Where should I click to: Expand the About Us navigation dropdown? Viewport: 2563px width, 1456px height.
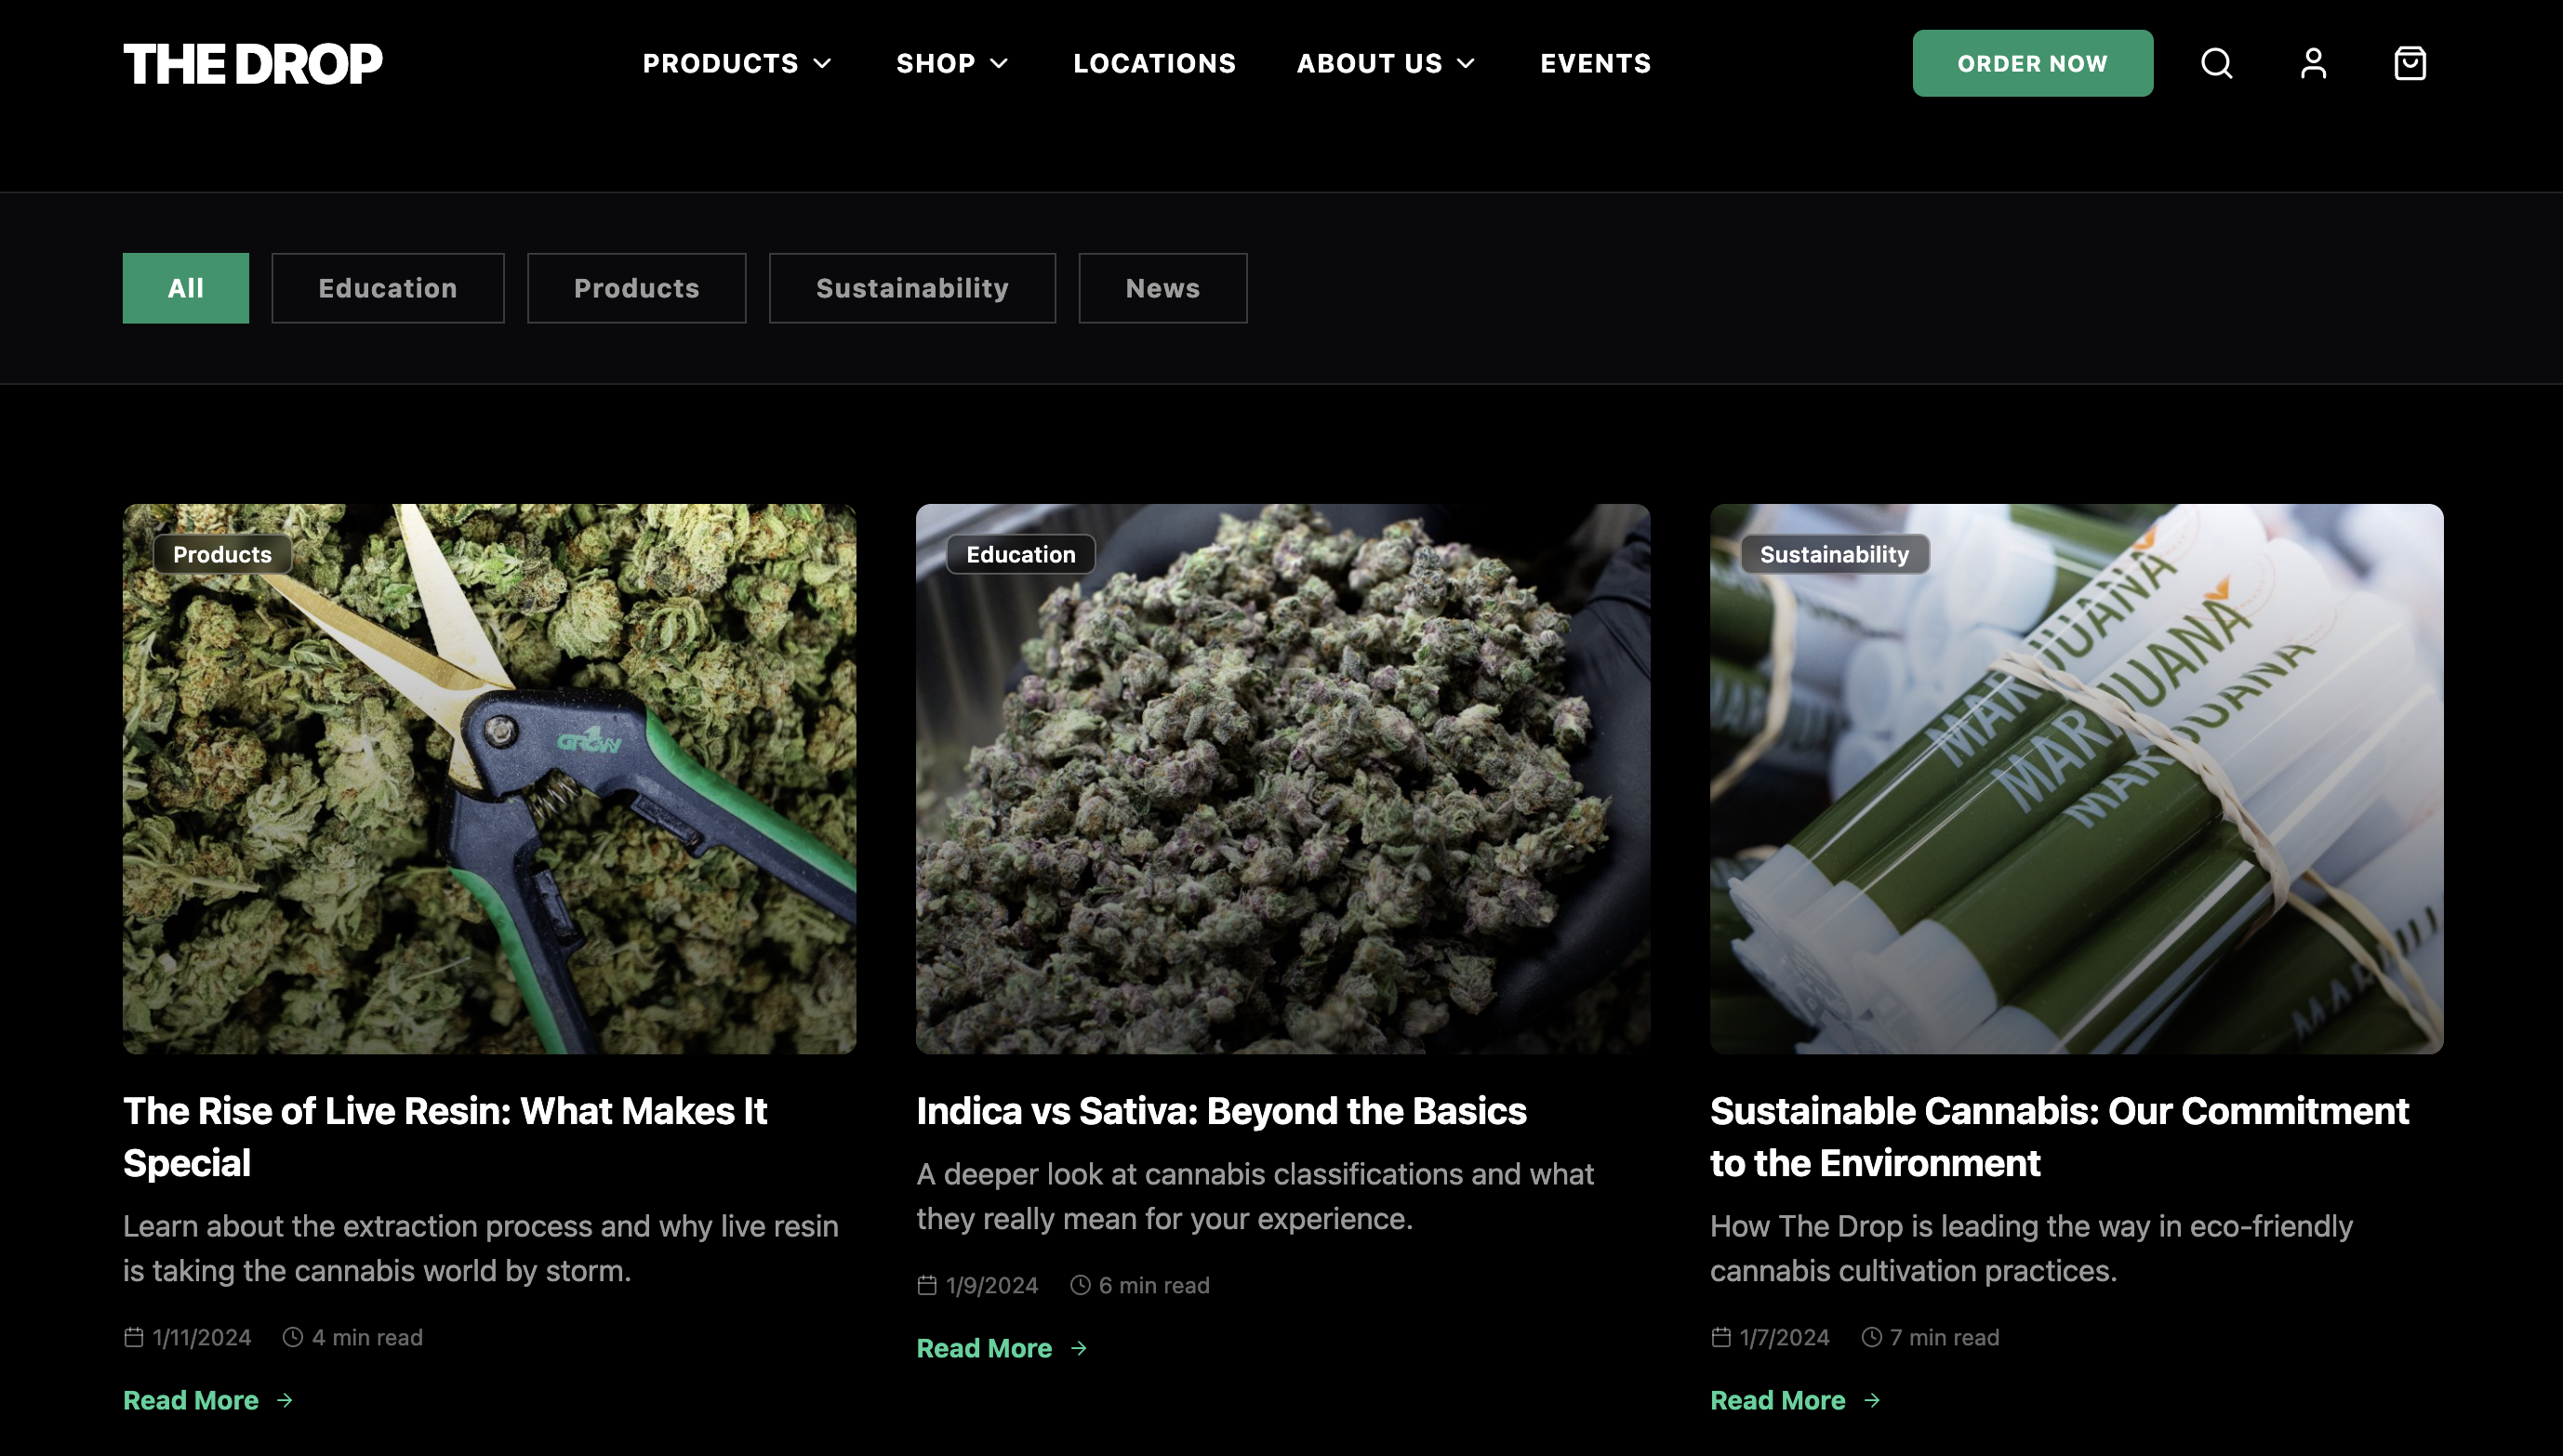1386,63
